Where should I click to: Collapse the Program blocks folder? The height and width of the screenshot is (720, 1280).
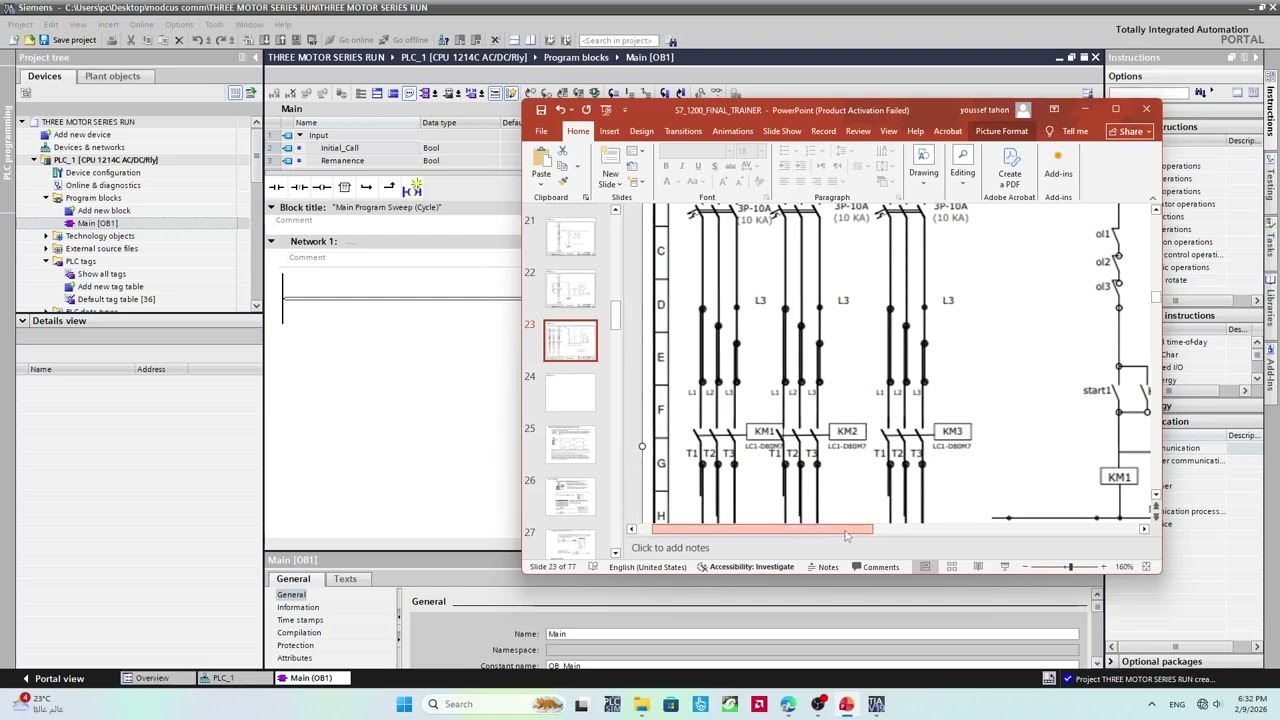tap(46, 198)
